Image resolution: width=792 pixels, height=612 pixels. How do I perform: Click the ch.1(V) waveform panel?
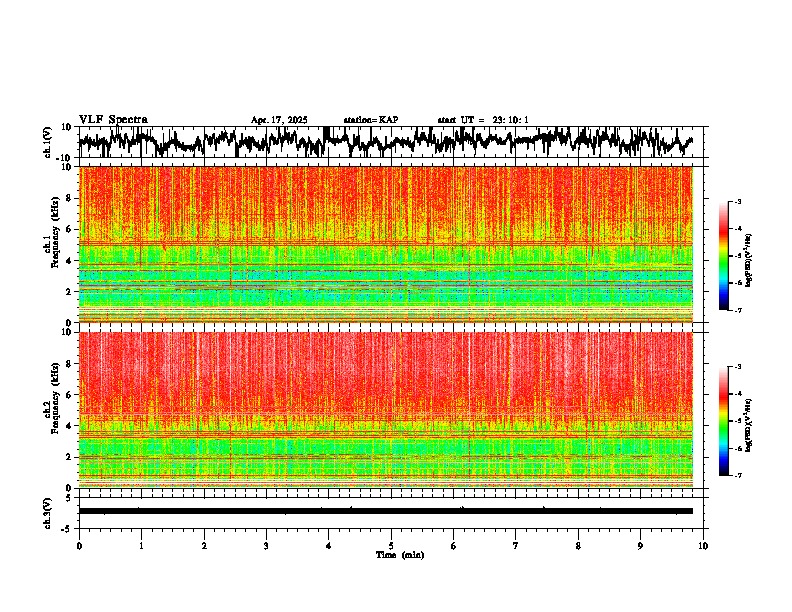tap(391, 141)
